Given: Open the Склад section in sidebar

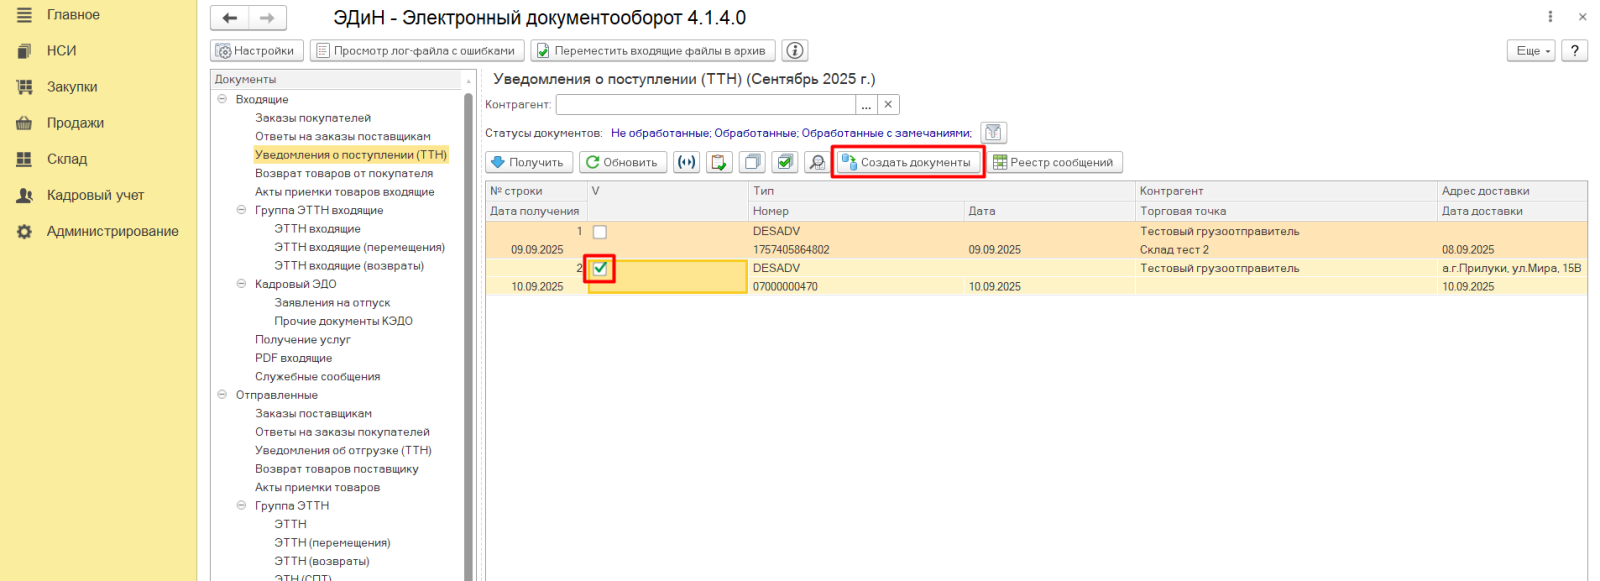Looking at the screenshot, I should 67,159.
